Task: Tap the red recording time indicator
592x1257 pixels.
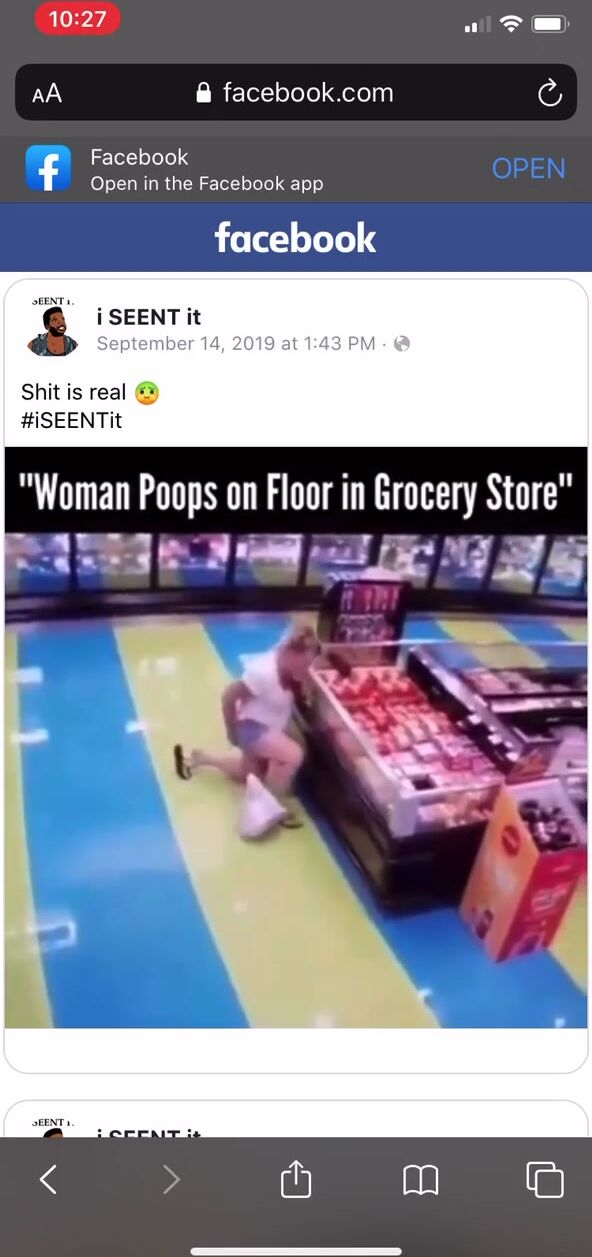Action: [78, 20]
